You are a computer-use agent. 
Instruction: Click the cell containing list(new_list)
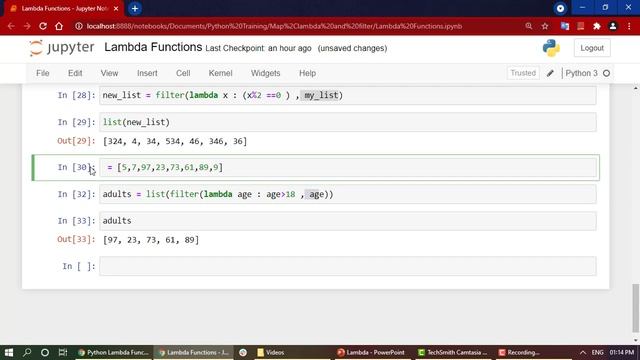pyautogui.click(x=347, y=122)
